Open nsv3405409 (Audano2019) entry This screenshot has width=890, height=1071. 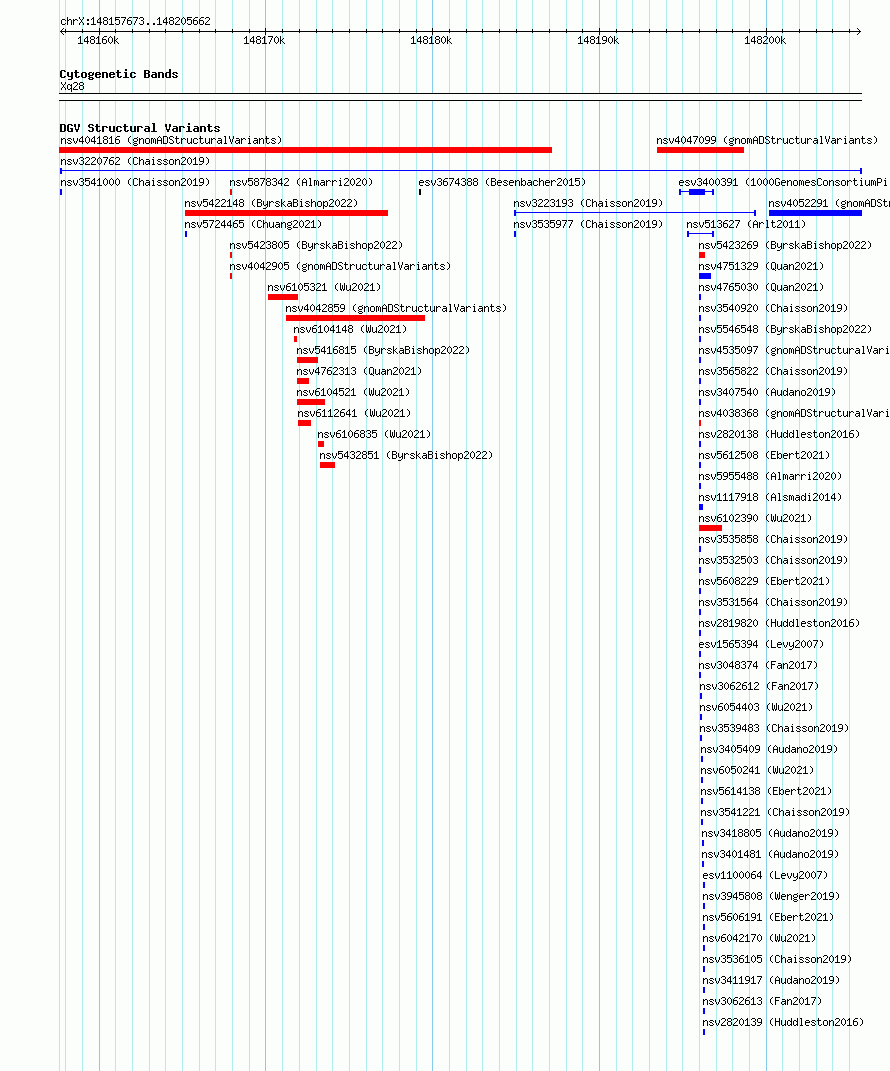(770, 749)
